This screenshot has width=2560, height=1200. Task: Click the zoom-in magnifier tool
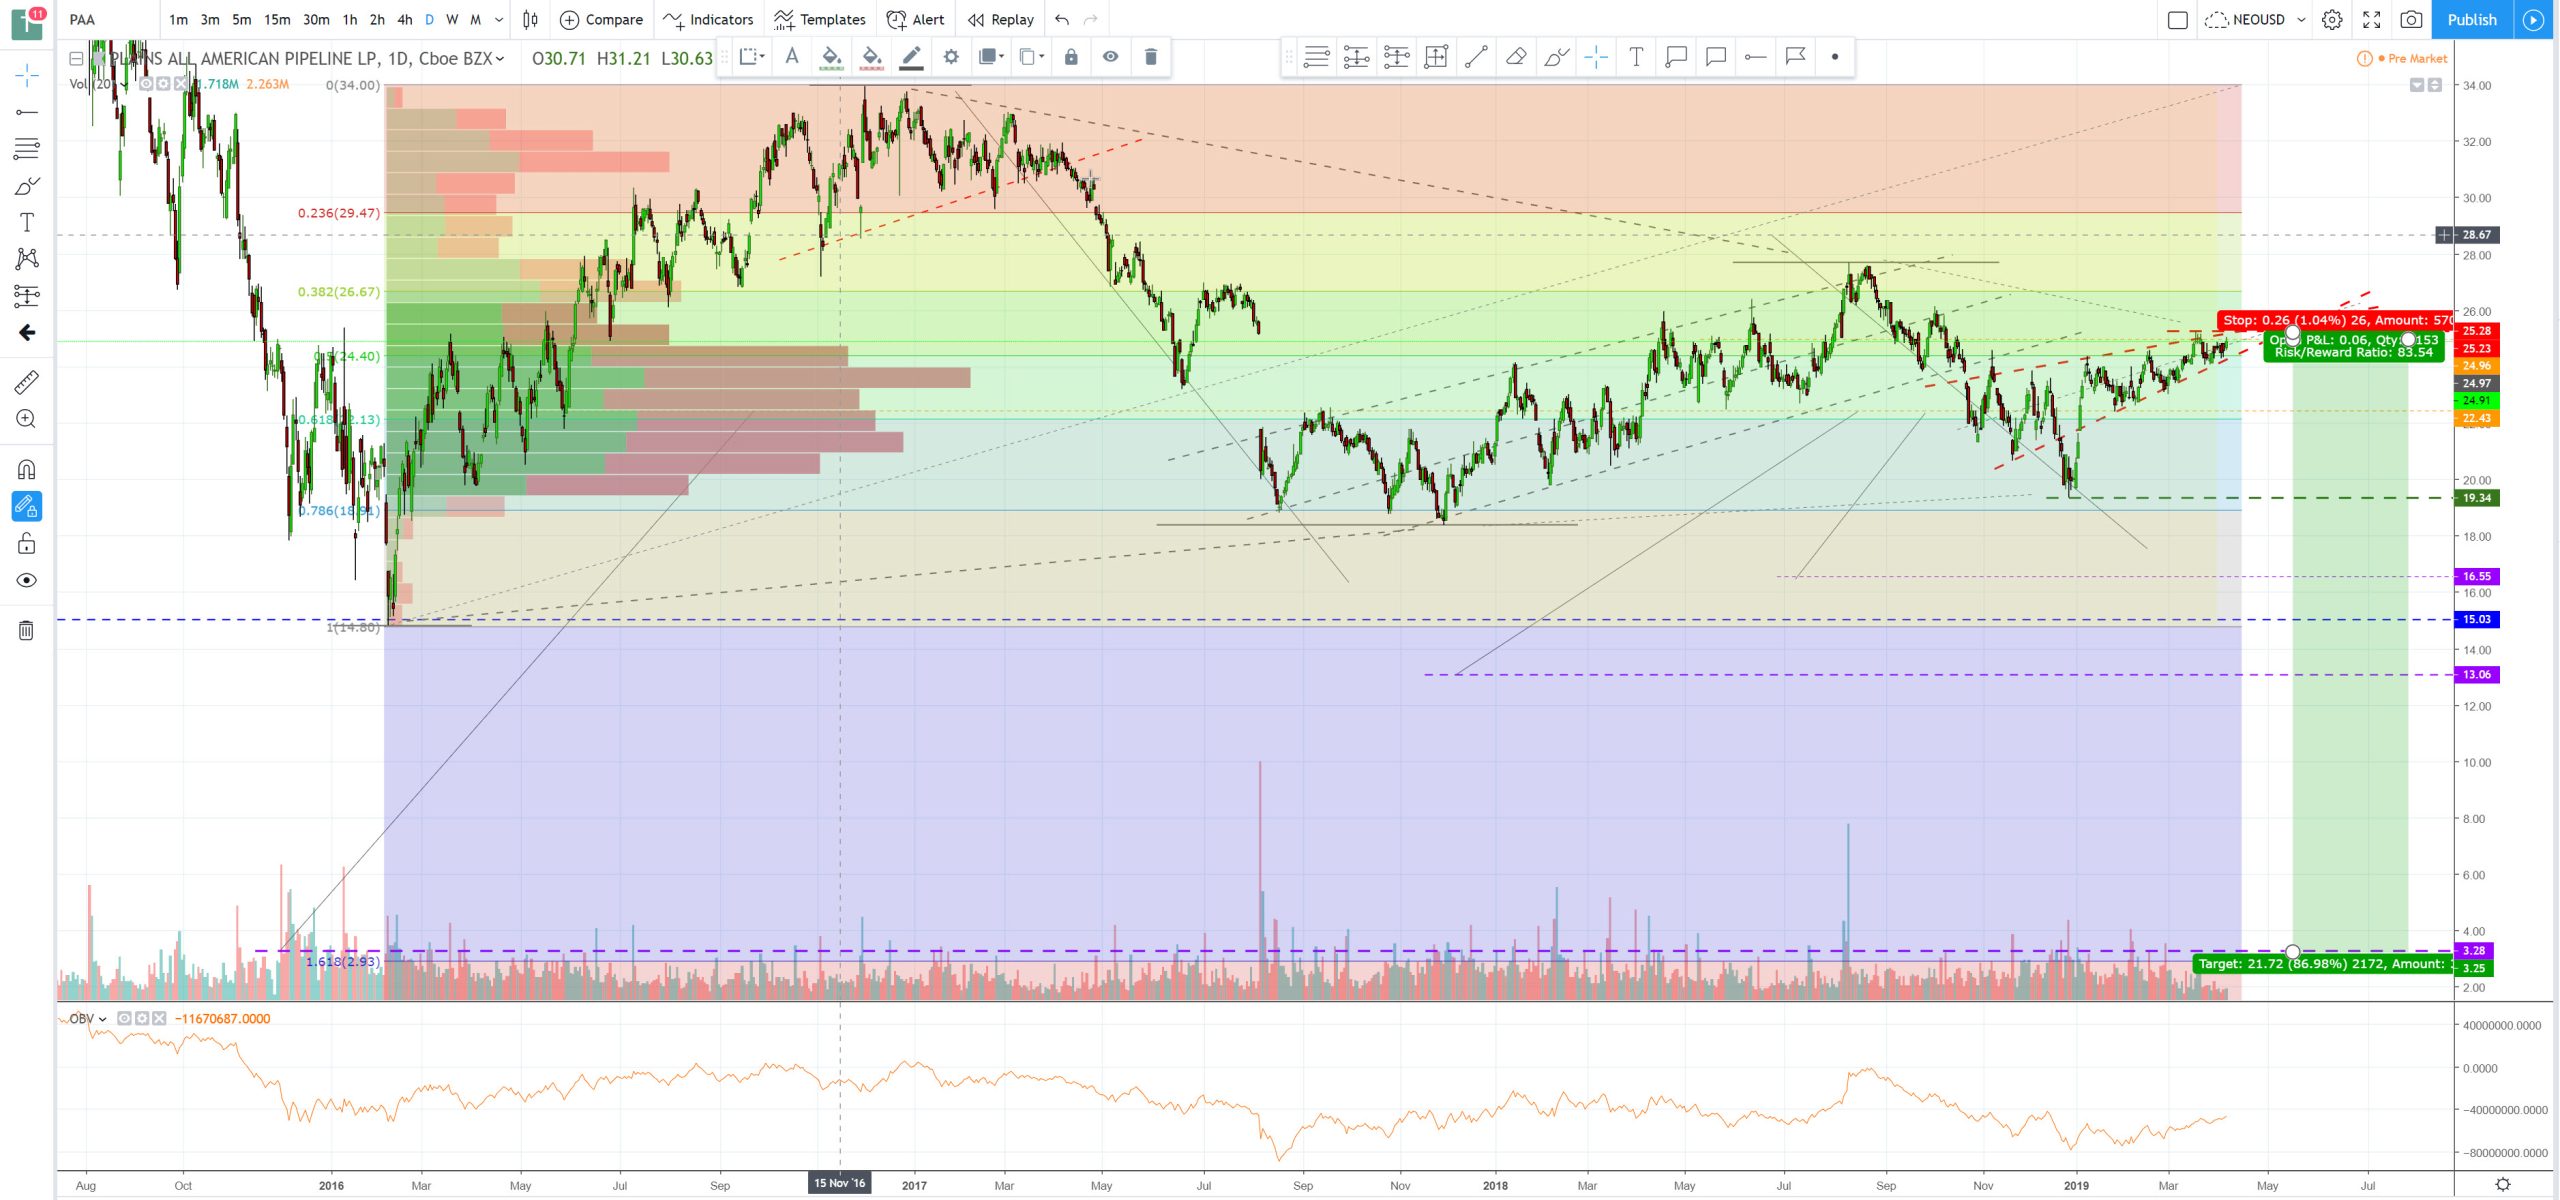coord(27,419)
